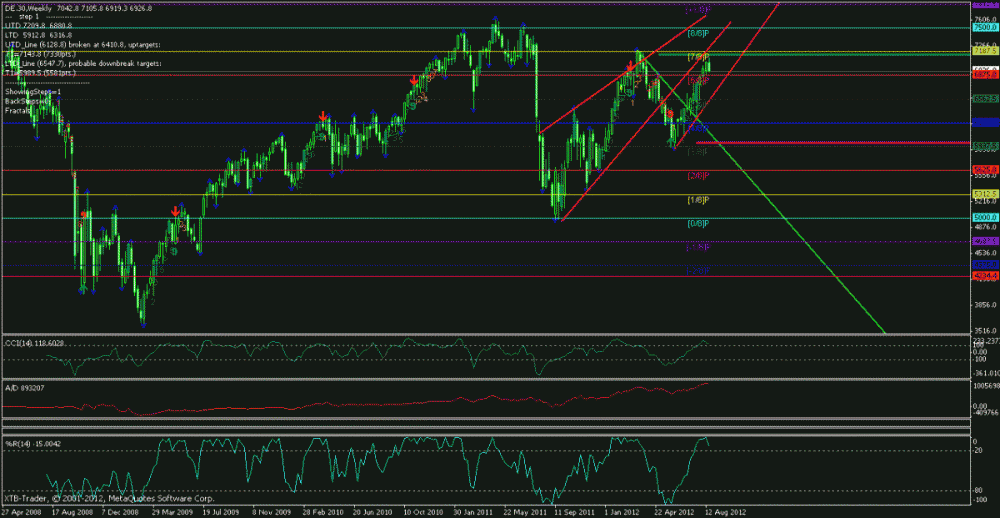Image resolution: width=1000 pixels, height=518 pixels.
Task: Click the 30 Jan 2011 date label
Action: pyautogui.click(x=471, y=511)
